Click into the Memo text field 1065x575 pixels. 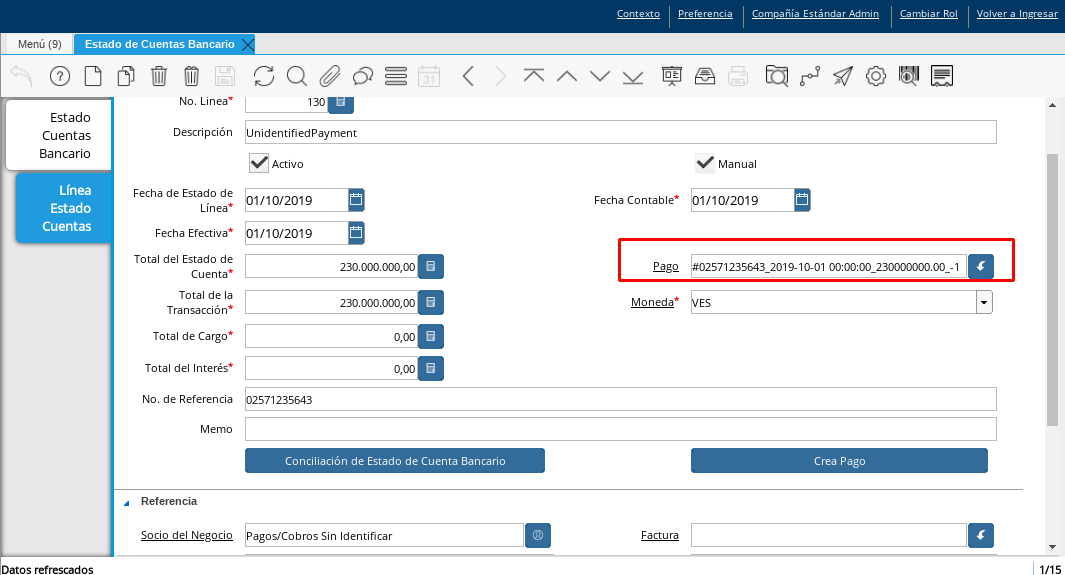(x=620, y=429)
